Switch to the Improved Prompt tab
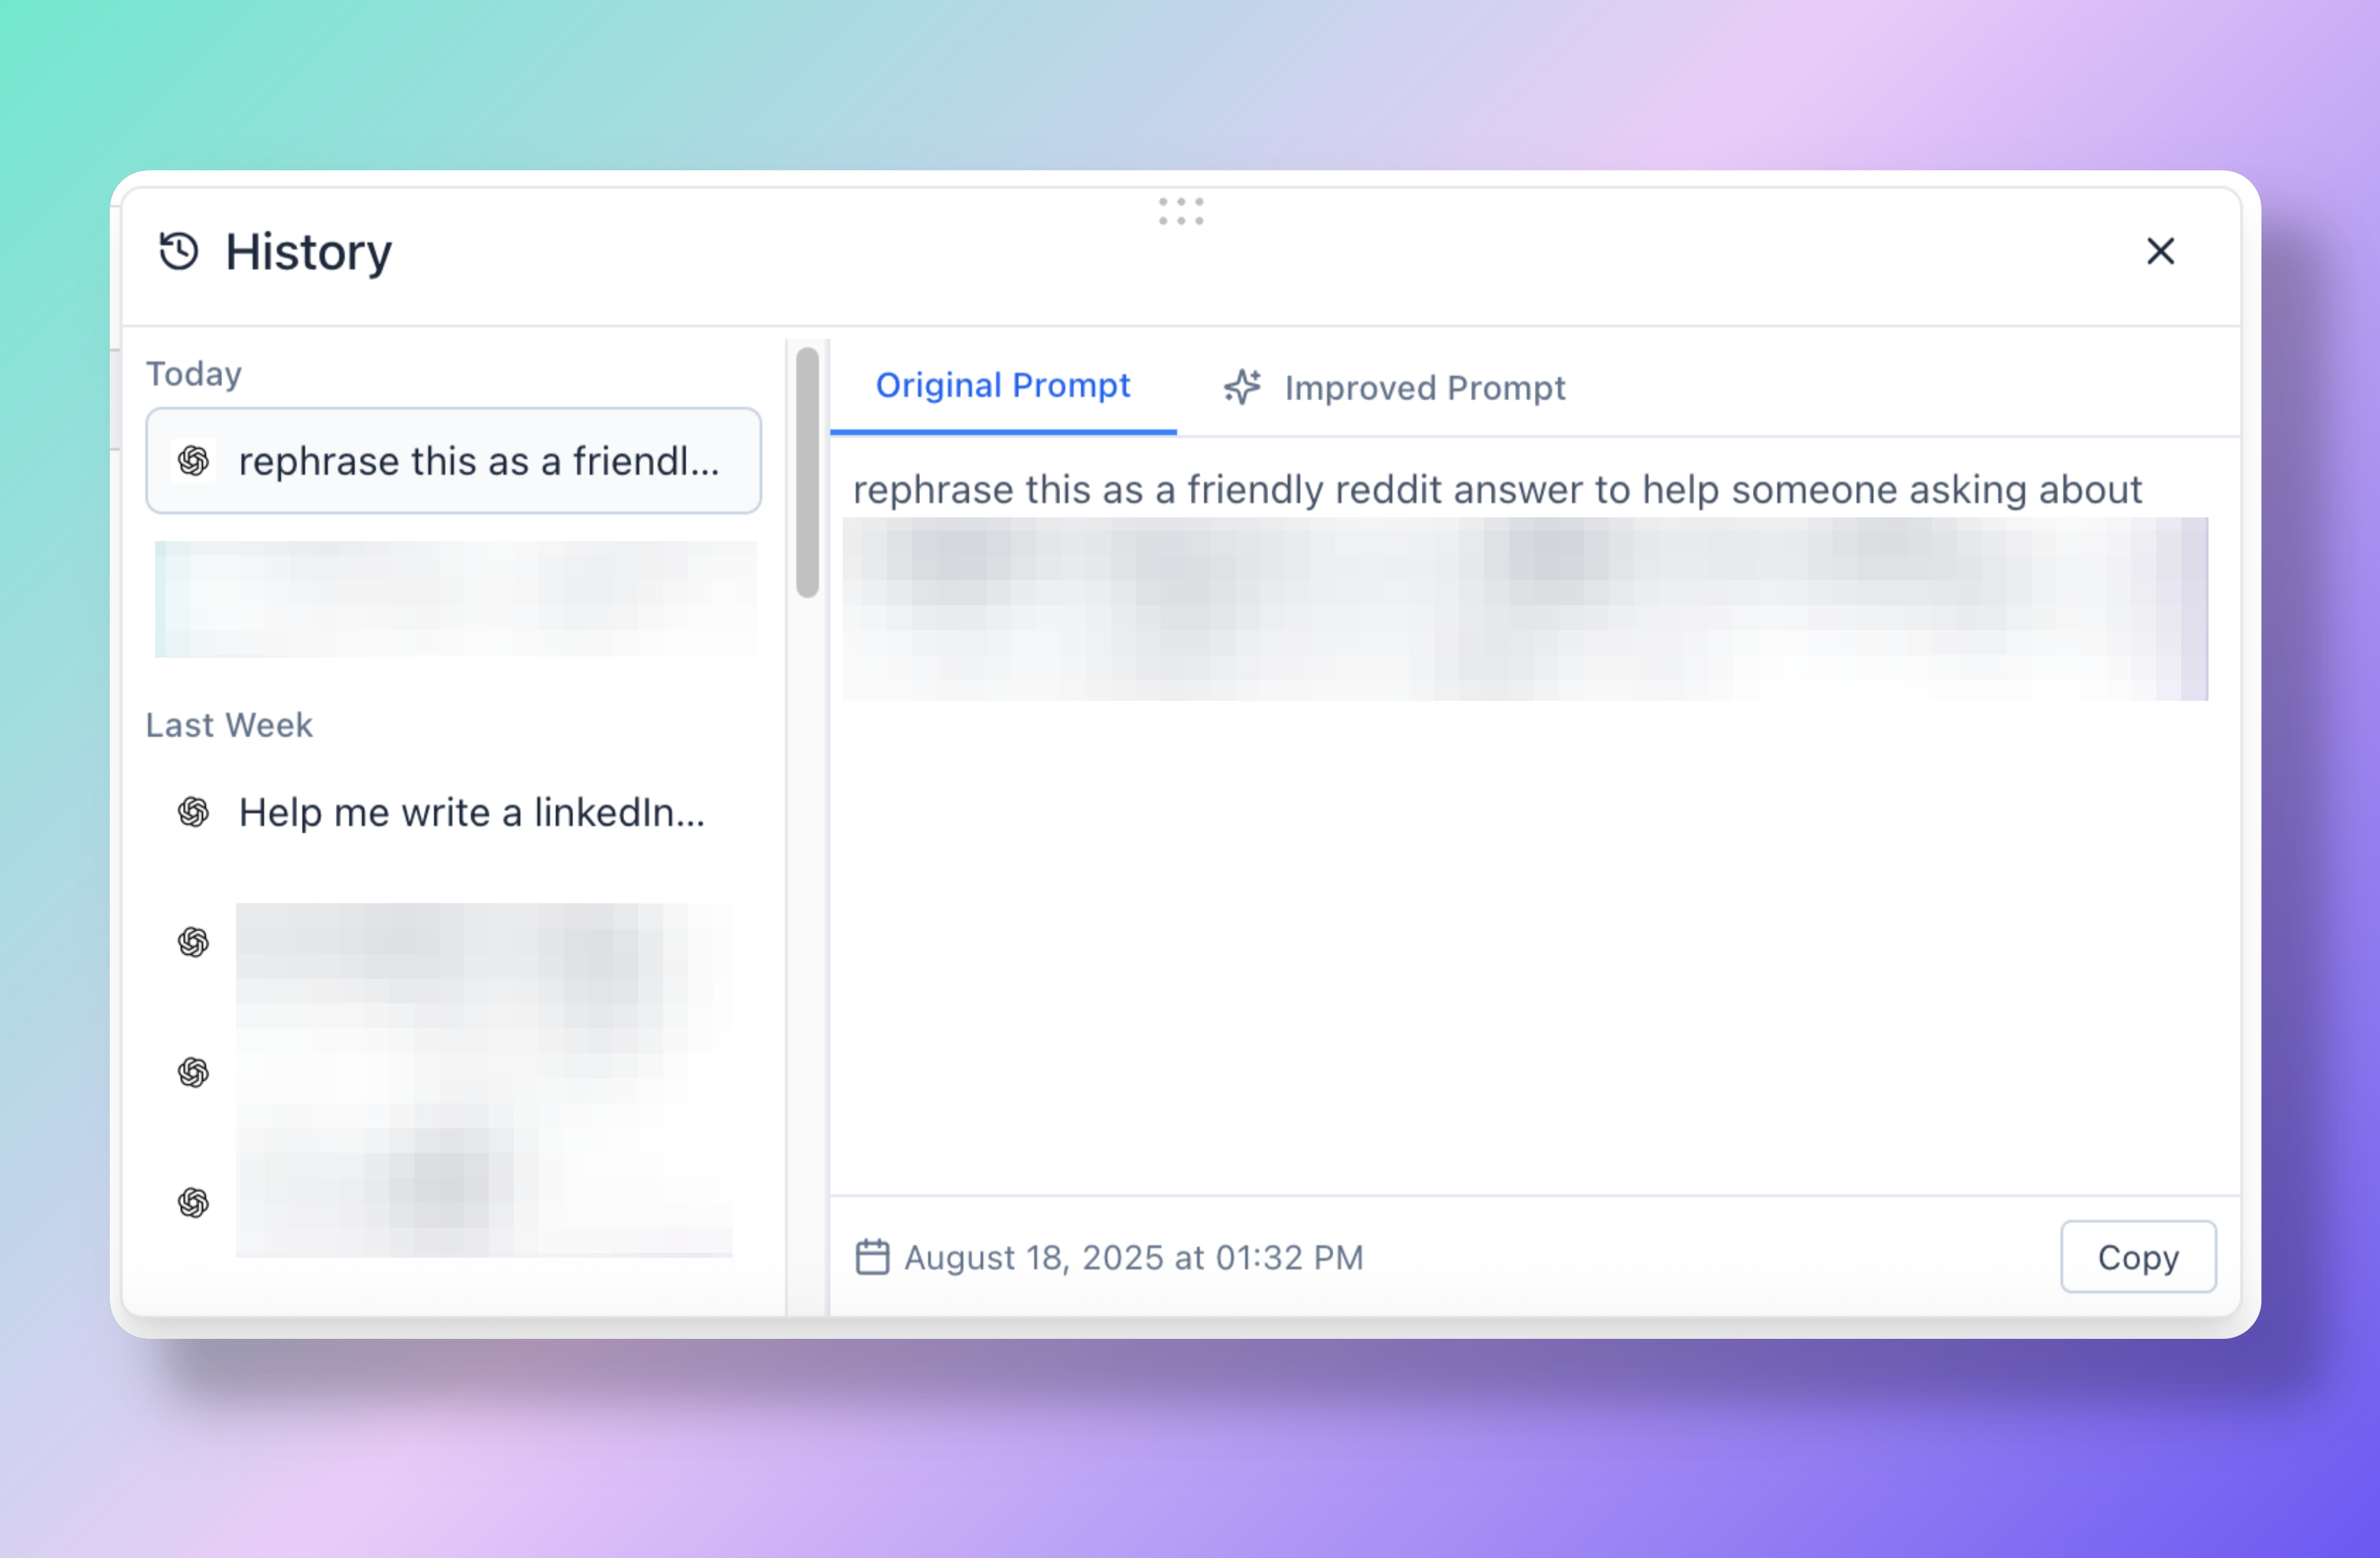The image size is (2380, 1558). click(1424, 388)
